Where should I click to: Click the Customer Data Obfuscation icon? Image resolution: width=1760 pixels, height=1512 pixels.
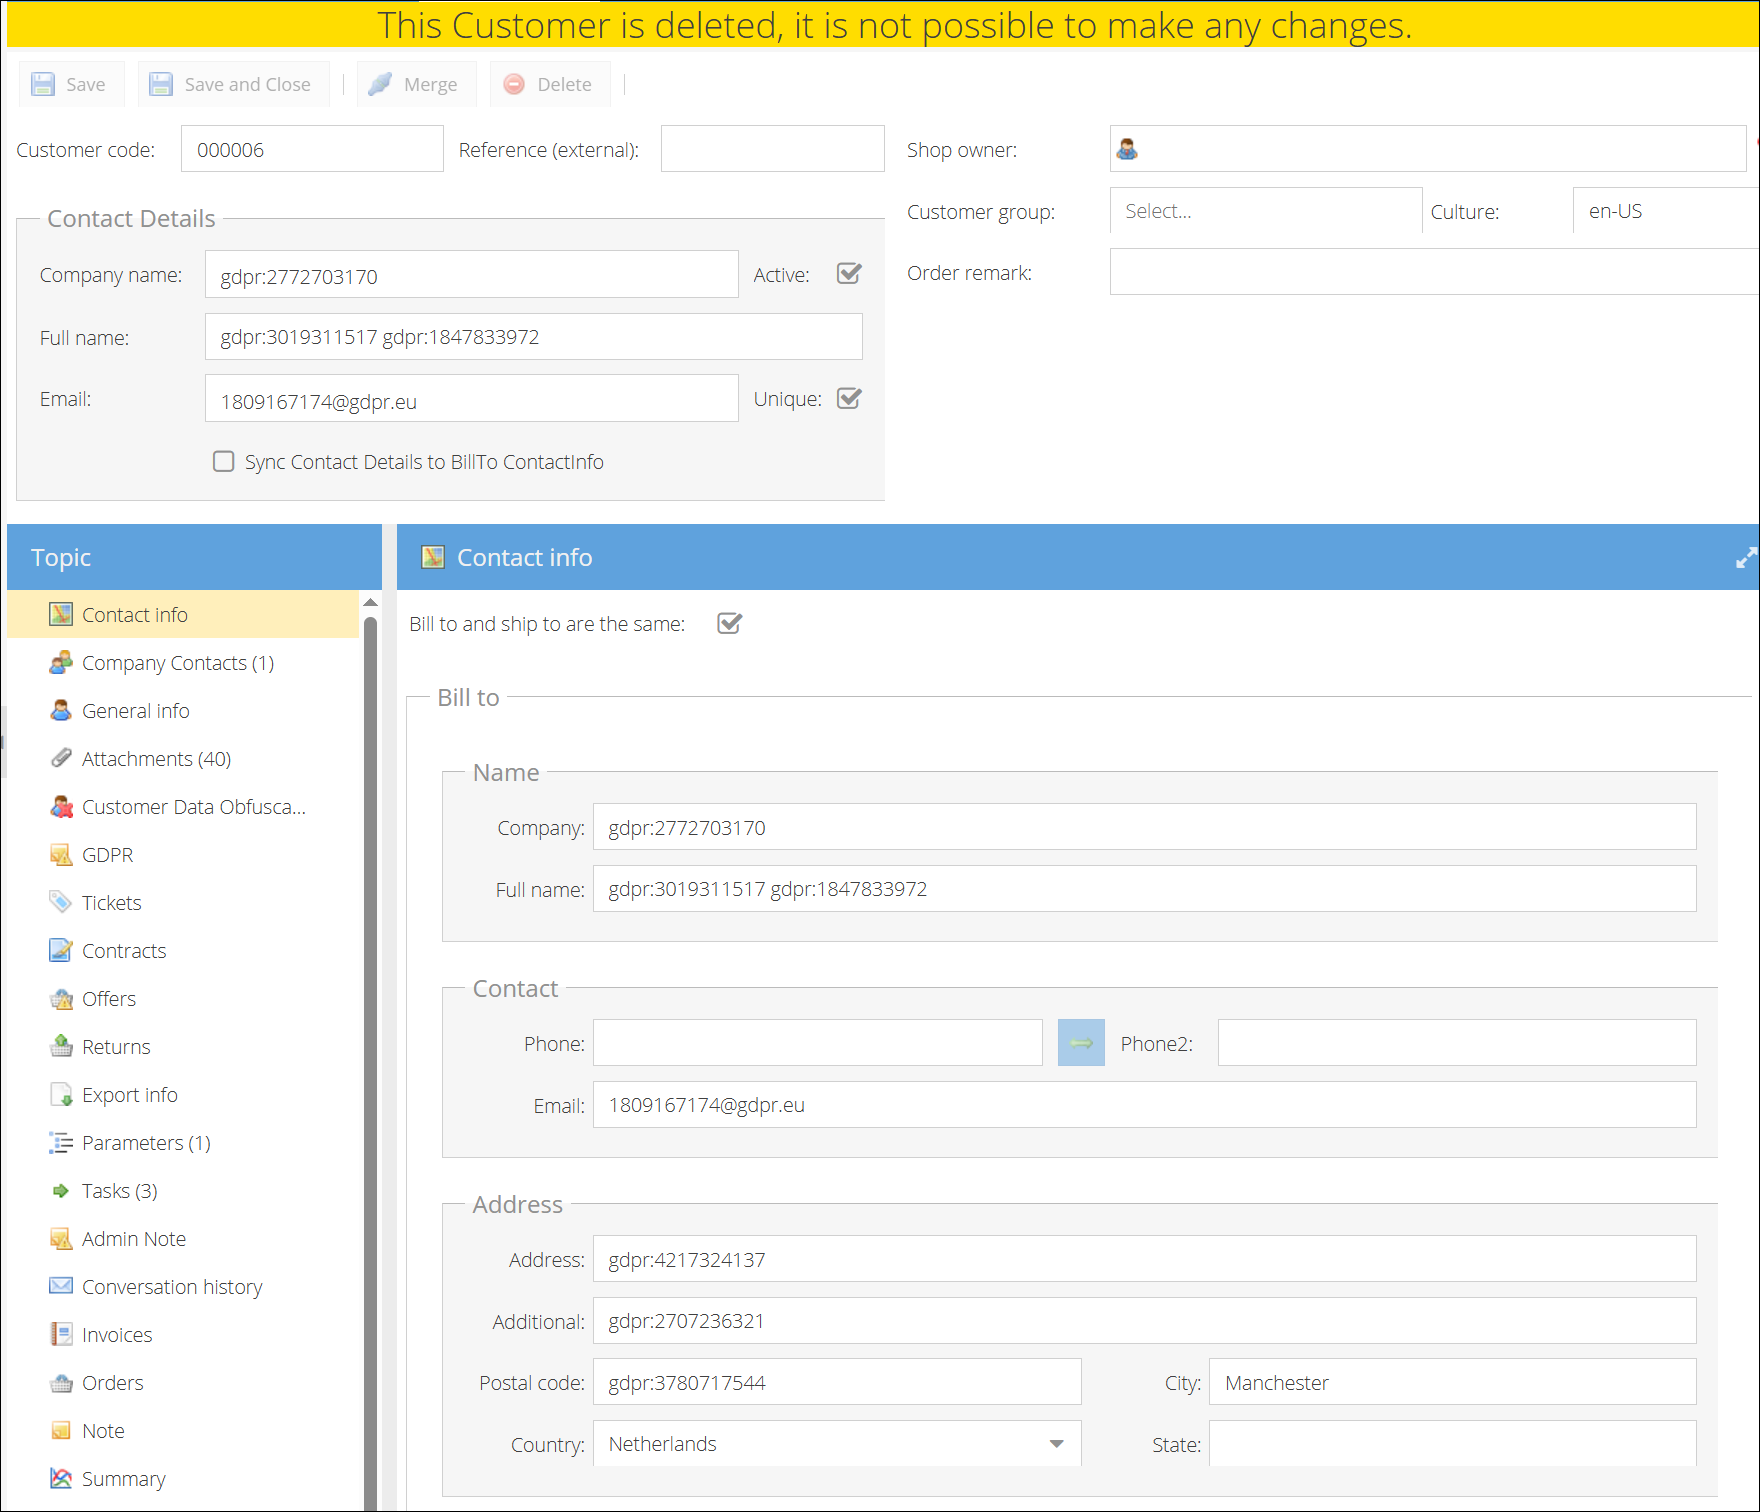[61, 806]
